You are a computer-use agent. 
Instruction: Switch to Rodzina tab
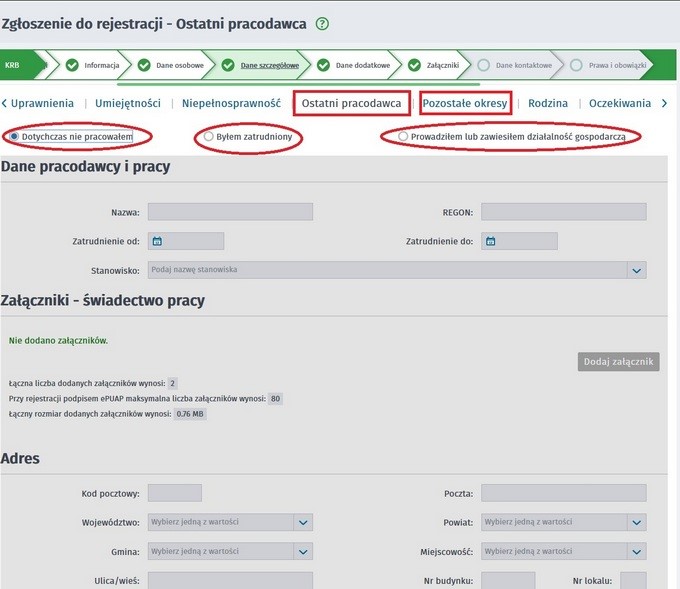tap(548, 103)
